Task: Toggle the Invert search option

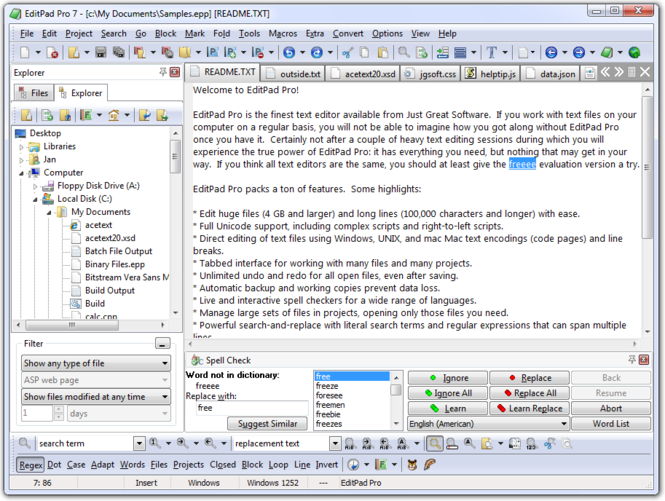Action: (327, 465)
